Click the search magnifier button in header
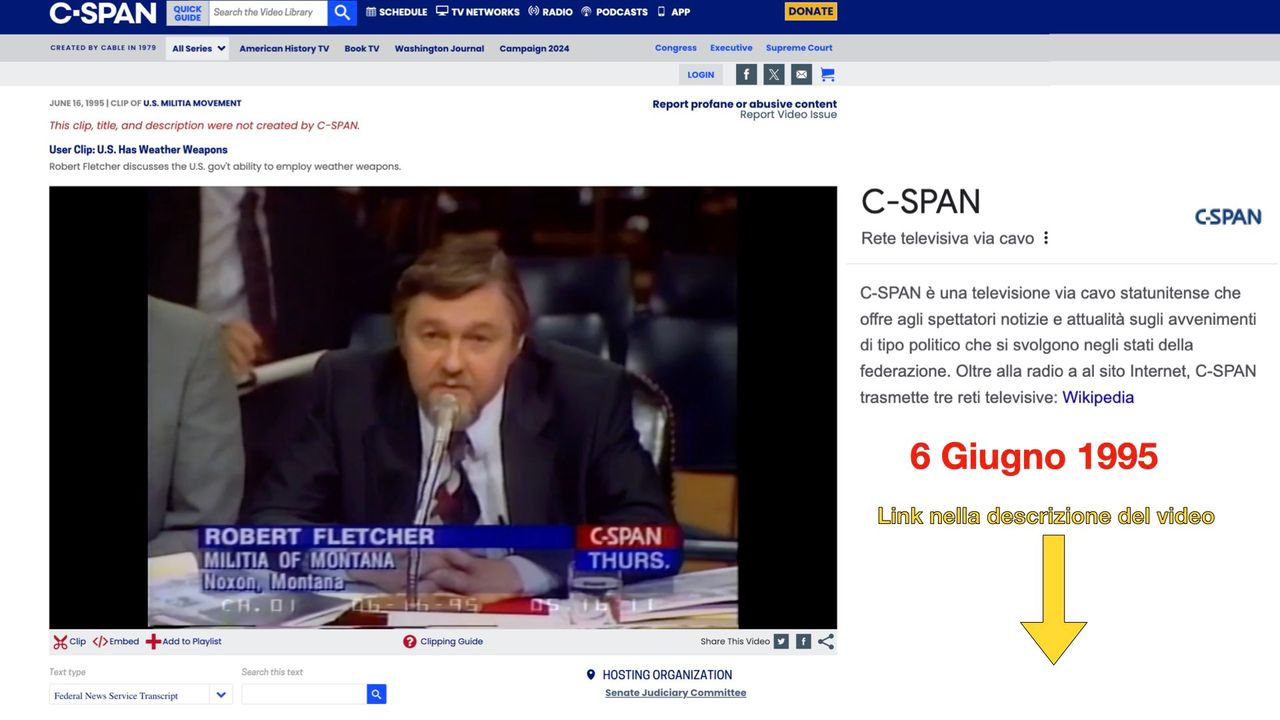The width and height of the screenshot is (1280, 720). click(342, 12)
